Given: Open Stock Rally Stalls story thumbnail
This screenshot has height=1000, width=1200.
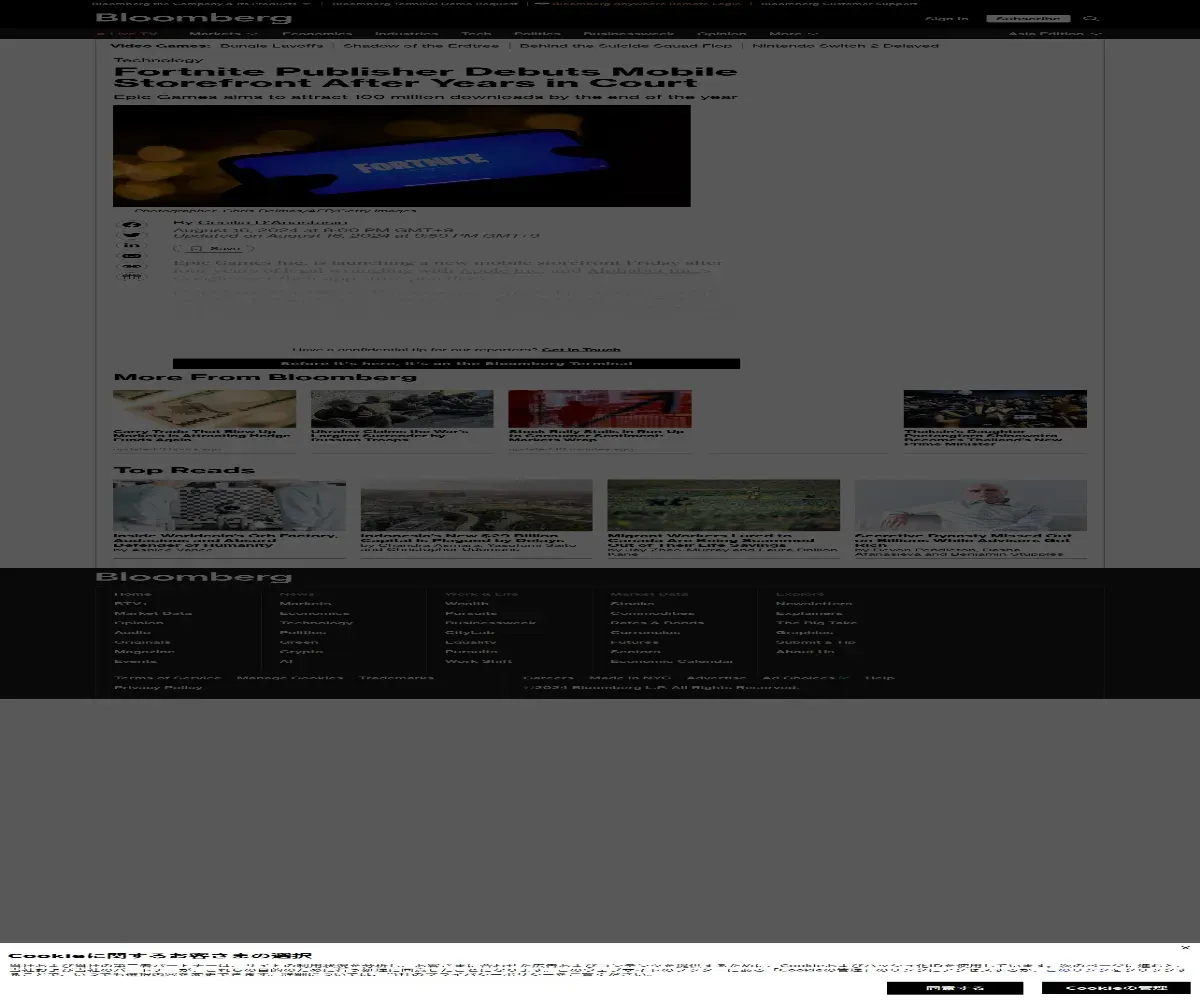Looking at the screenshot, I should click(600, 409).
